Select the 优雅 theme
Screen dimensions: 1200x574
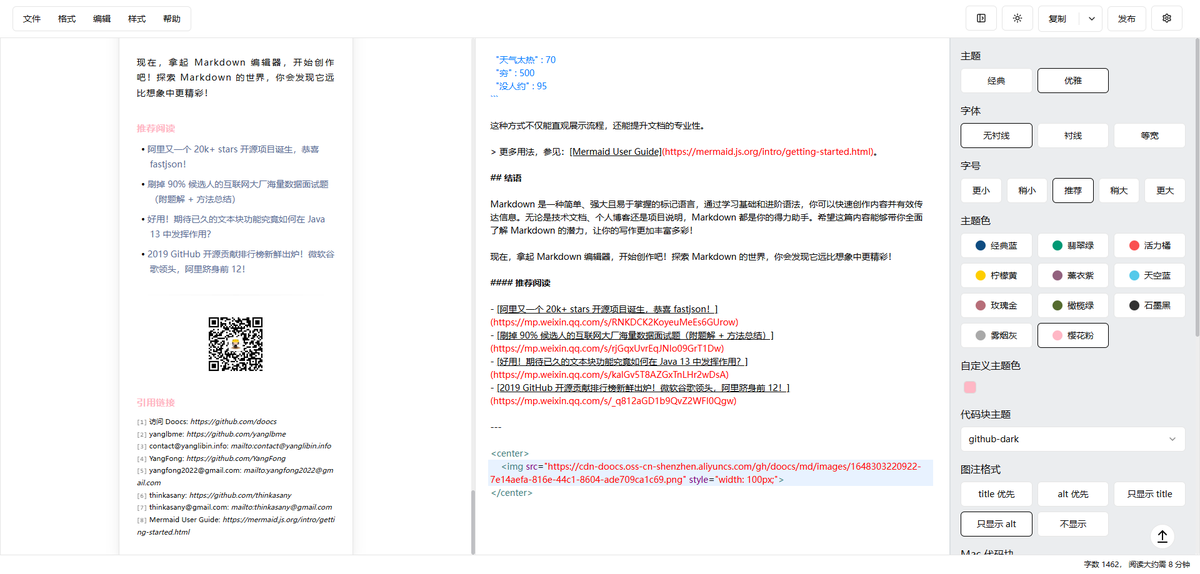pyautogui.click(x=1073, y=80)
